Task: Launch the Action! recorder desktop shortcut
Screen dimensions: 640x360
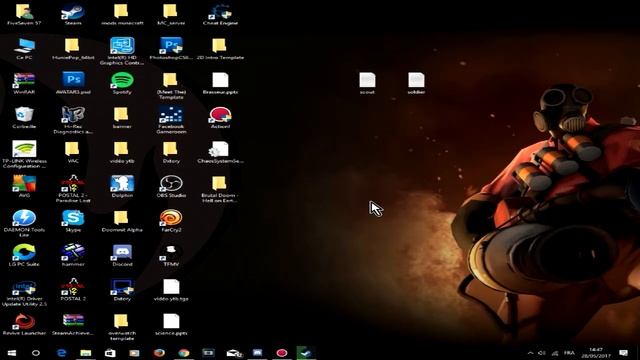Action: 220,118
